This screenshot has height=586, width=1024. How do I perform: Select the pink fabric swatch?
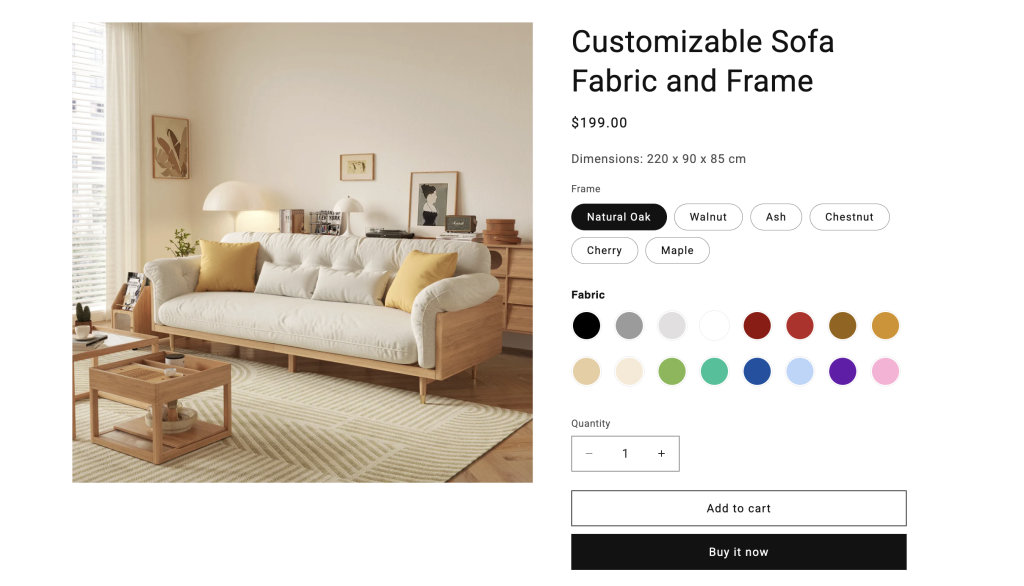click(x=886, y=372)
